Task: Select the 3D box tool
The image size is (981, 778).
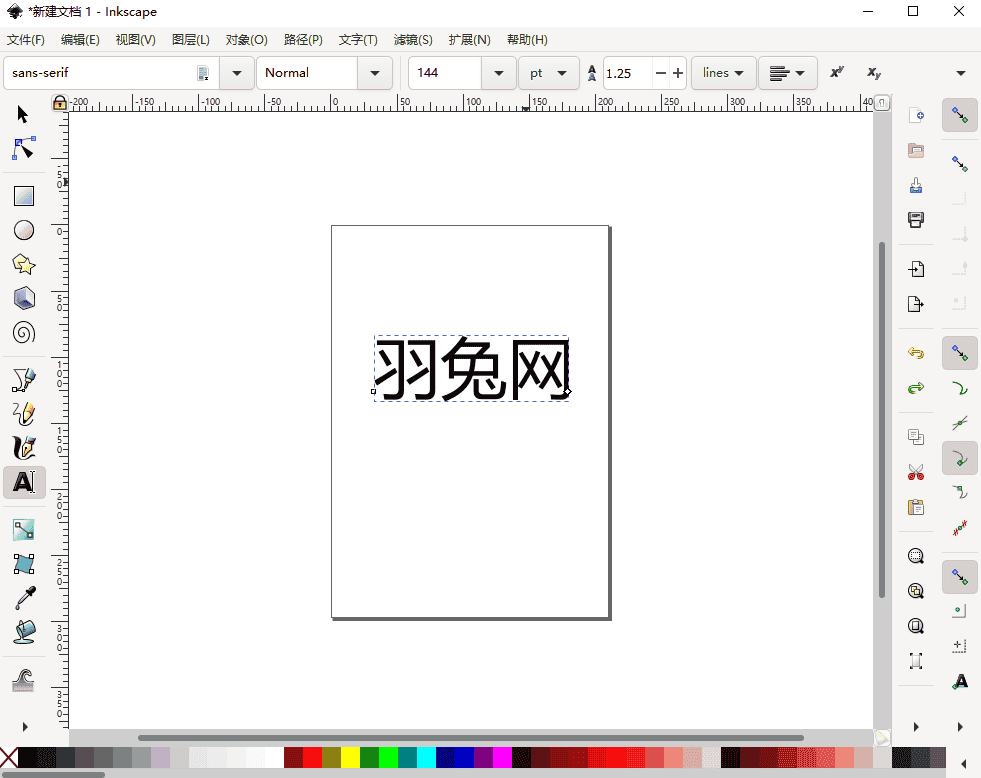Action: click(24, 298)
